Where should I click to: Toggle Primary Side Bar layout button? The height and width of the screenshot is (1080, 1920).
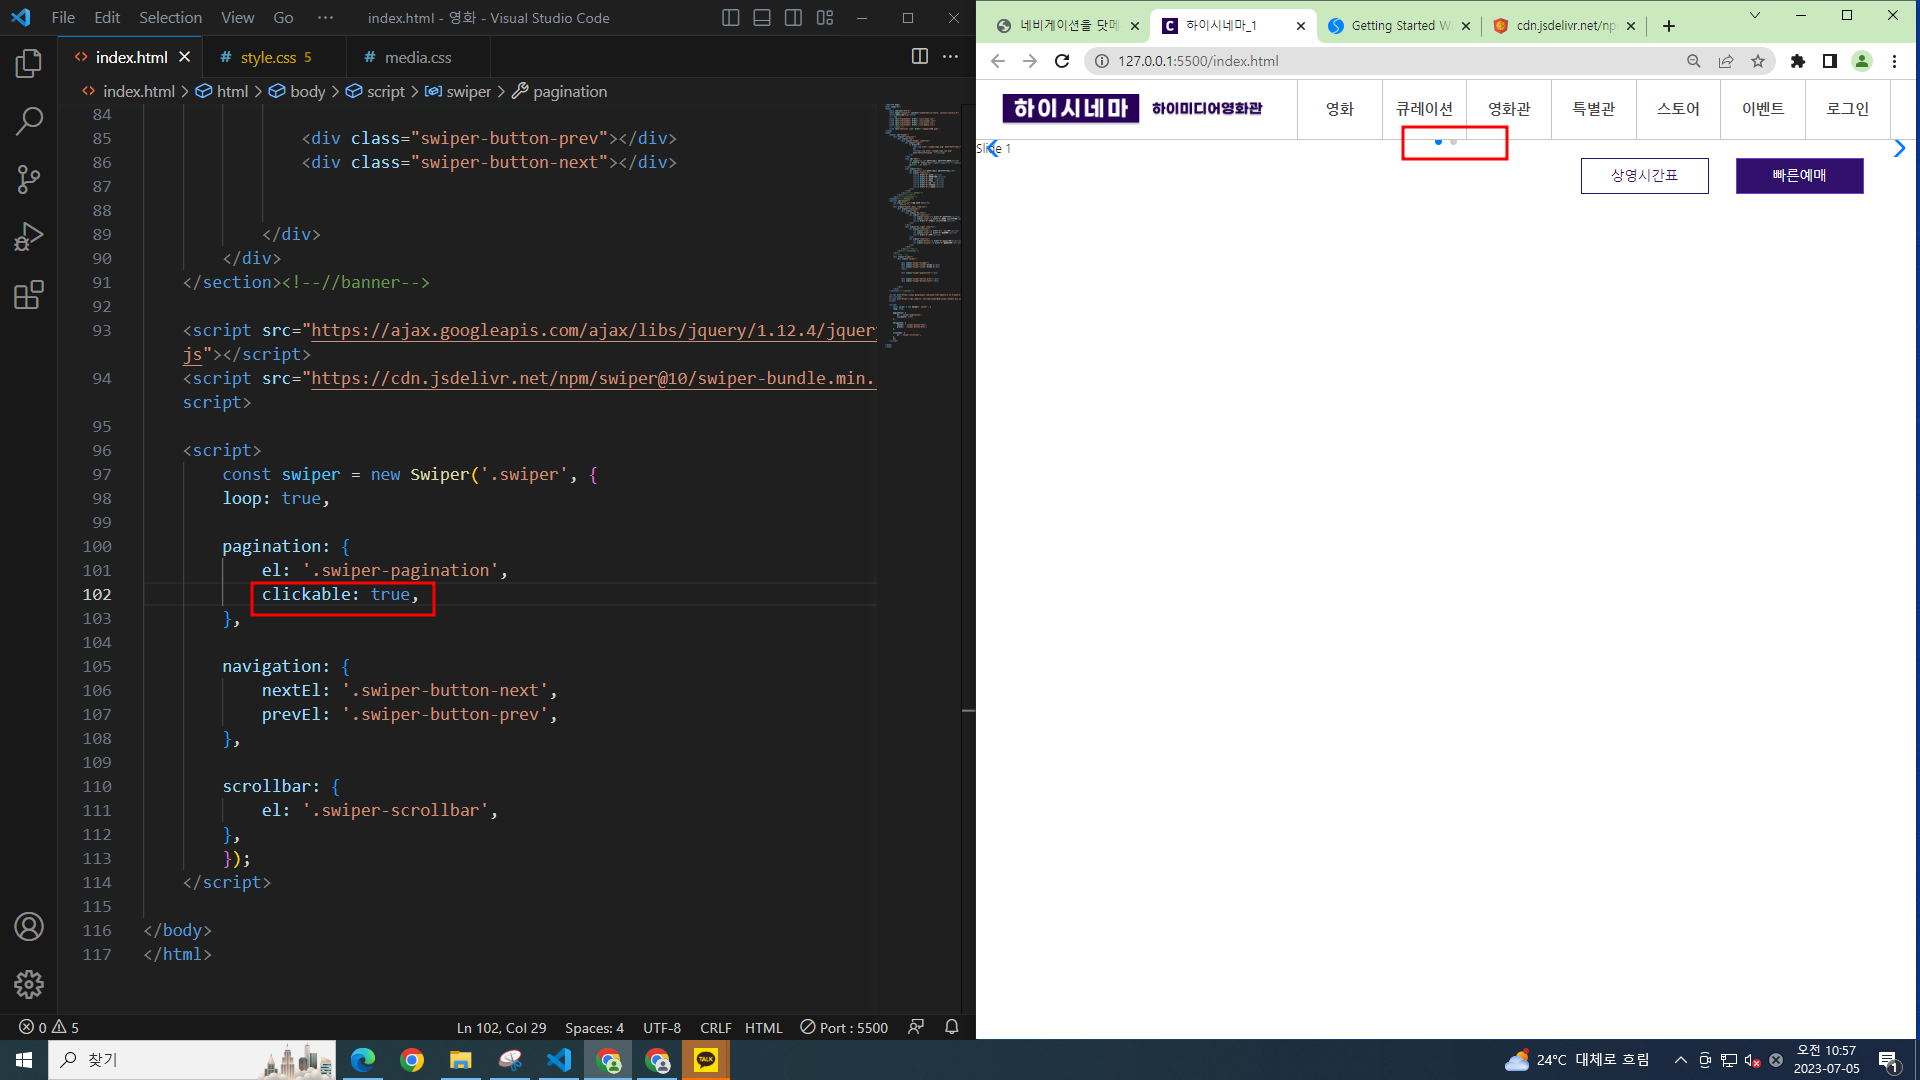point(730,18)
